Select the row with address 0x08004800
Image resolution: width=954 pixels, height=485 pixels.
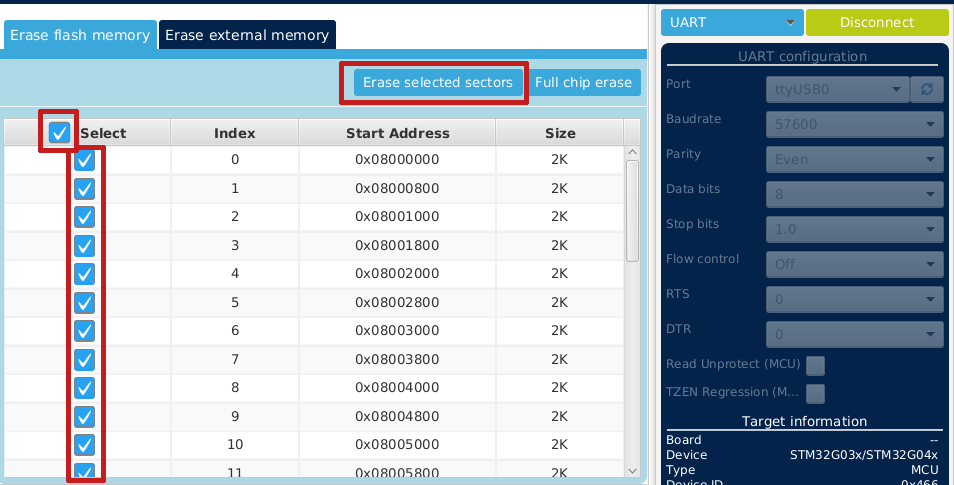coord(397,416)
